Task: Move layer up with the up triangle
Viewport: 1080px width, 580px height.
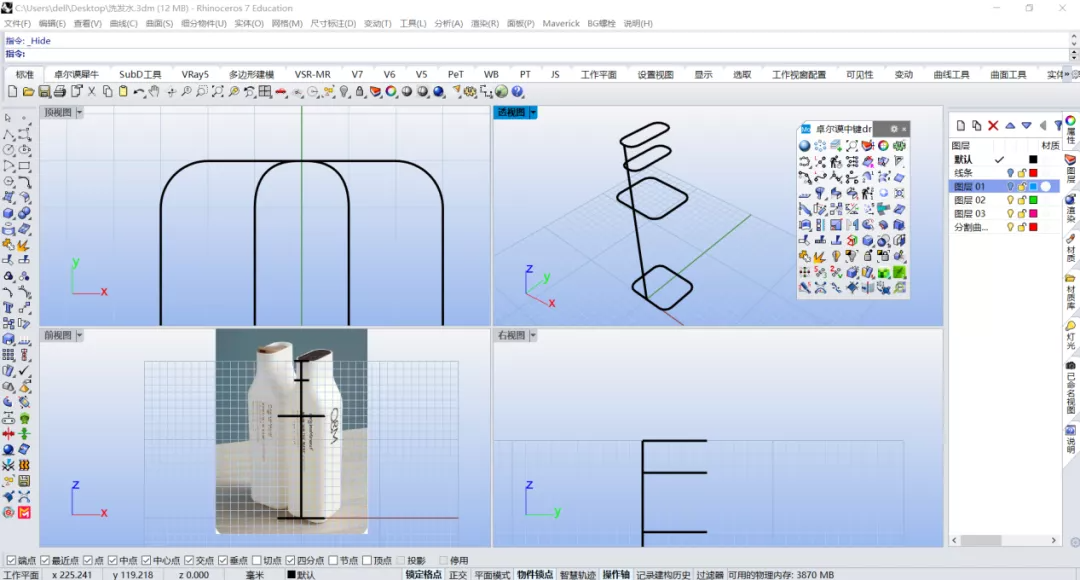Action: point(1010,125)
